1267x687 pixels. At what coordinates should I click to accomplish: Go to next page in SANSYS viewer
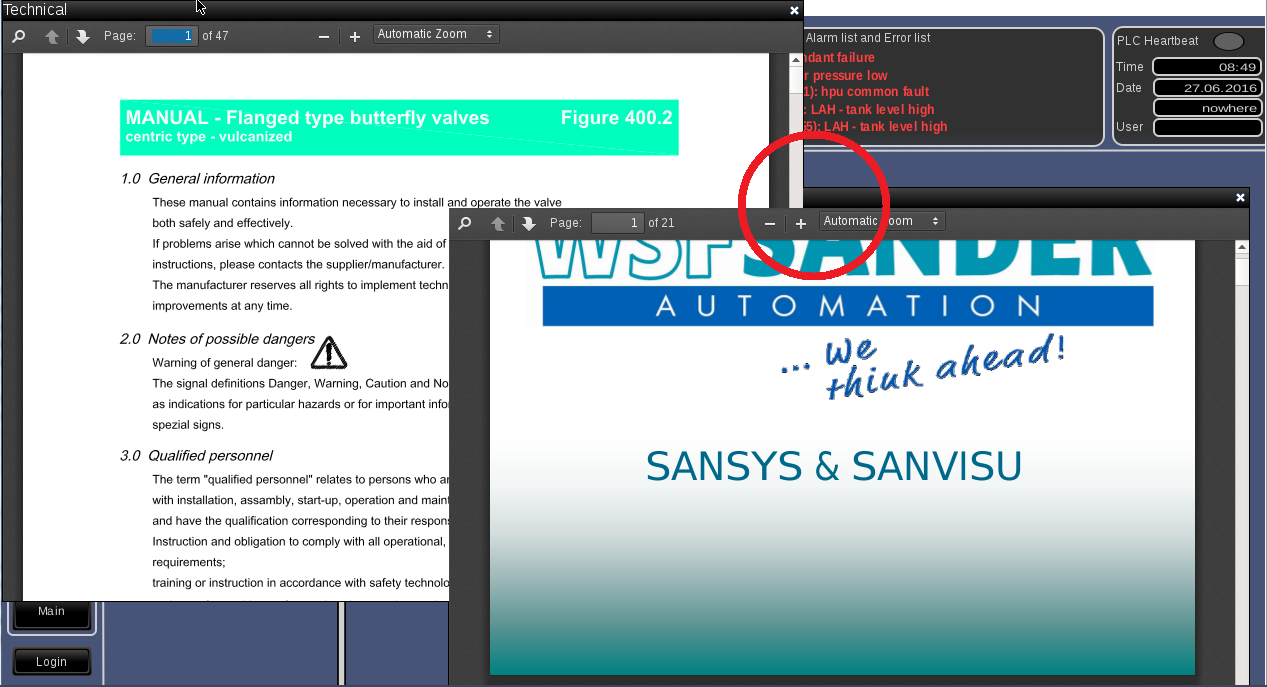tap(528, 223)
